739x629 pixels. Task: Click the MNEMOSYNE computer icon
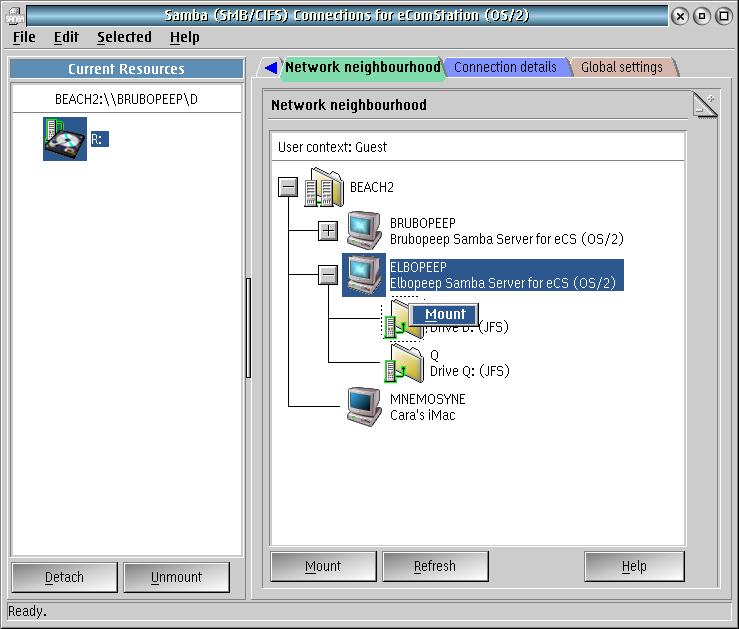[364, 407]
